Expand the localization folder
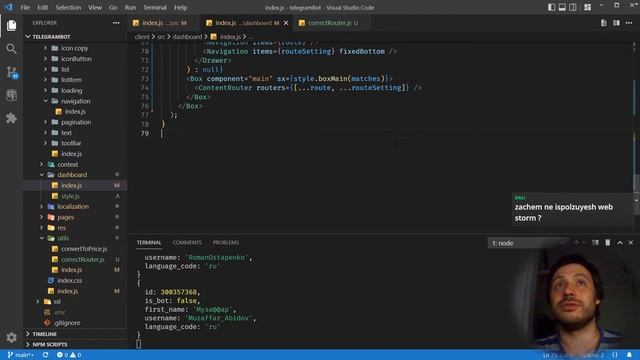This screenshot has height=360, width=640. 76,207
